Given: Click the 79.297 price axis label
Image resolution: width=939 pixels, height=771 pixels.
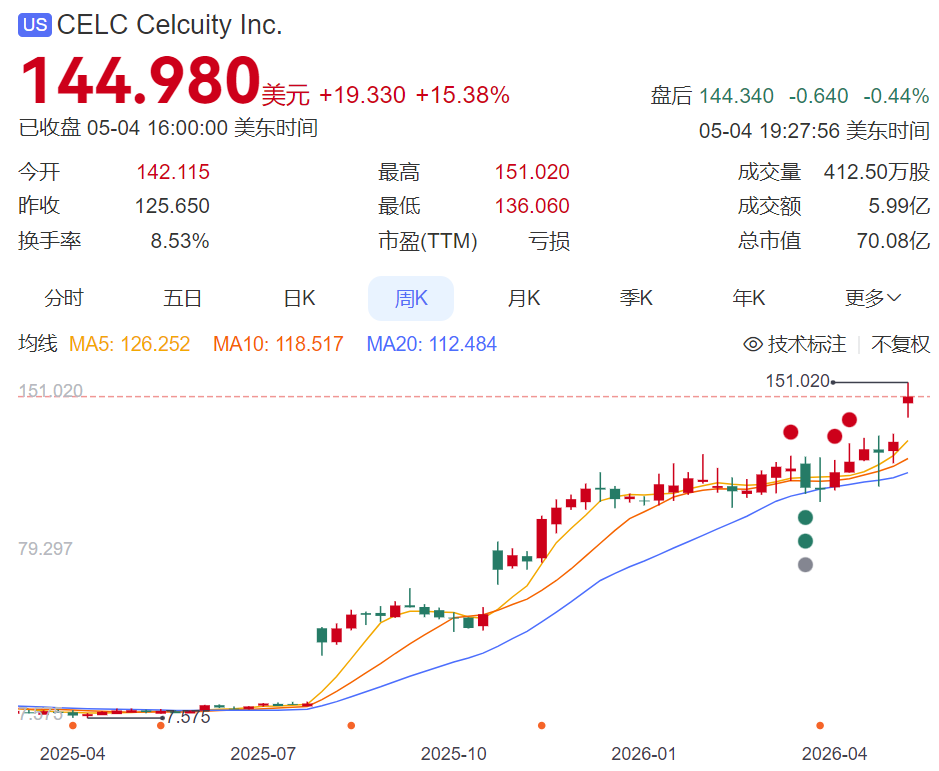Looking at the screenshot, I should coord(46,549).
